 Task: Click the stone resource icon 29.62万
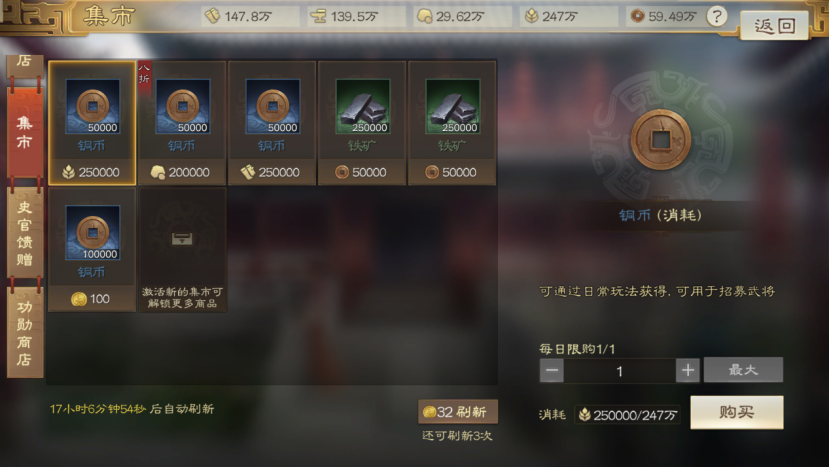pos(425,16)
